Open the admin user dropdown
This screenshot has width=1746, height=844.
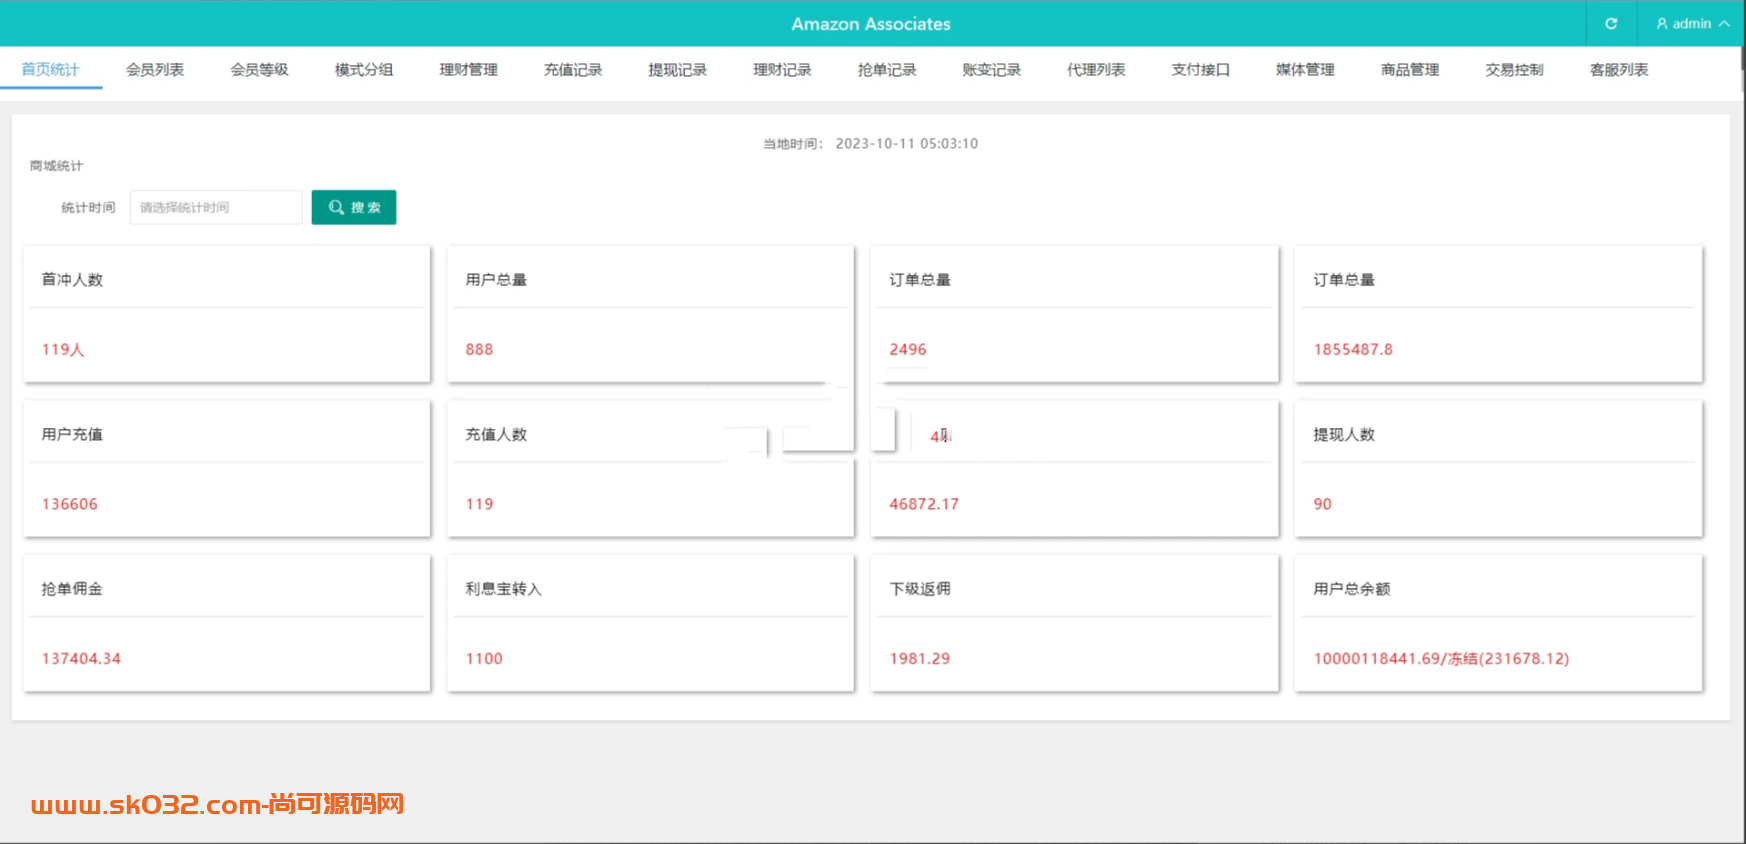click(1692, 24)
